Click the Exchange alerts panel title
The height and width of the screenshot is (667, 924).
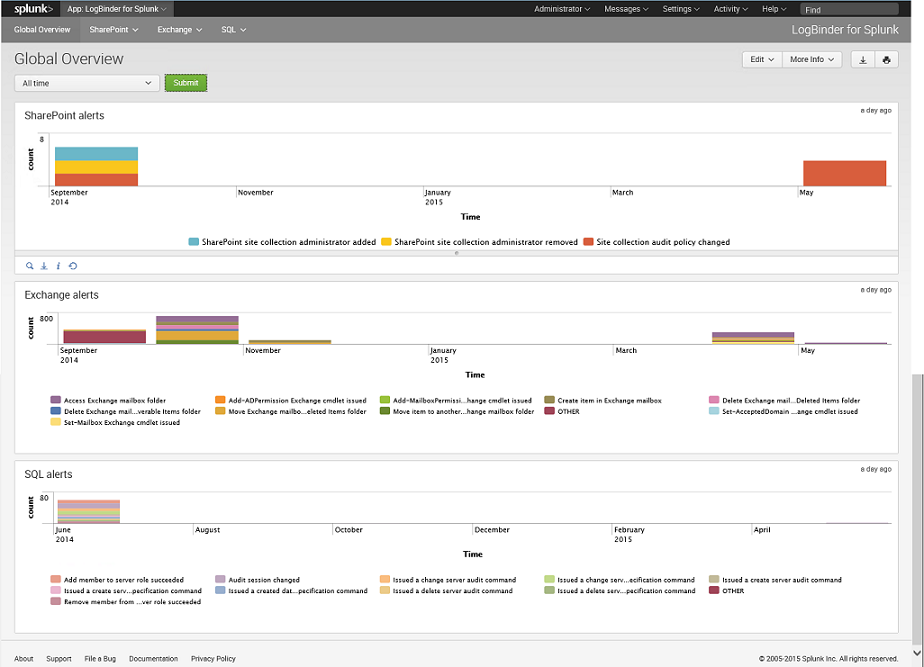coord(61,295)
